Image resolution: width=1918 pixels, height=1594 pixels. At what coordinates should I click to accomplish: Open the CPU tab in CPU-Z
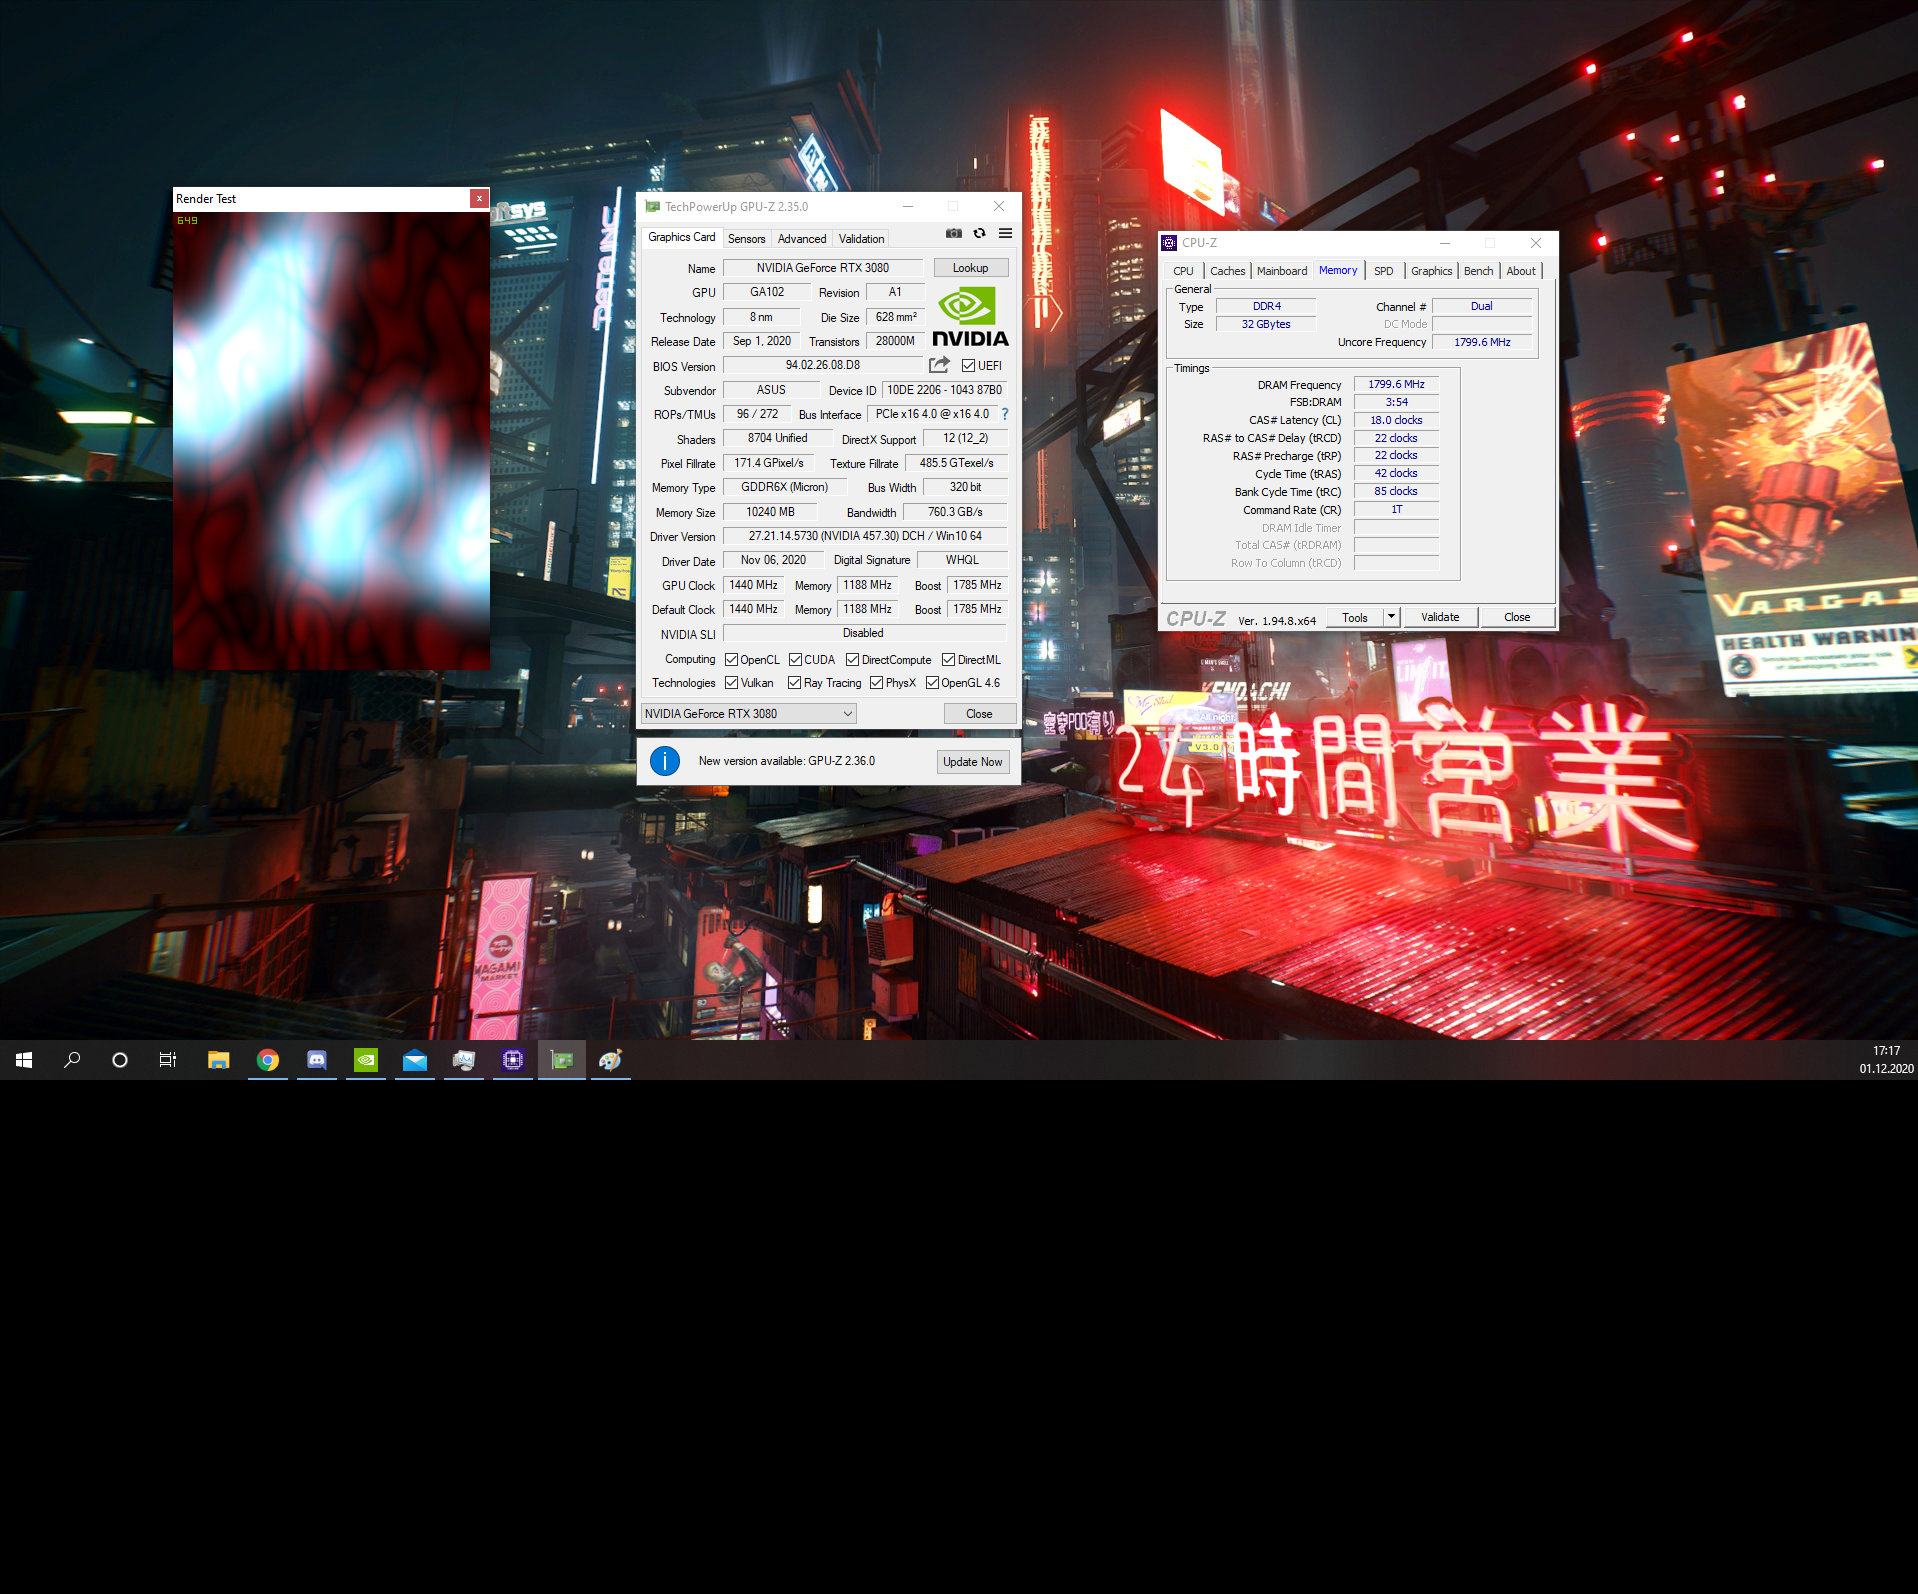click(x=1183, y=271)
